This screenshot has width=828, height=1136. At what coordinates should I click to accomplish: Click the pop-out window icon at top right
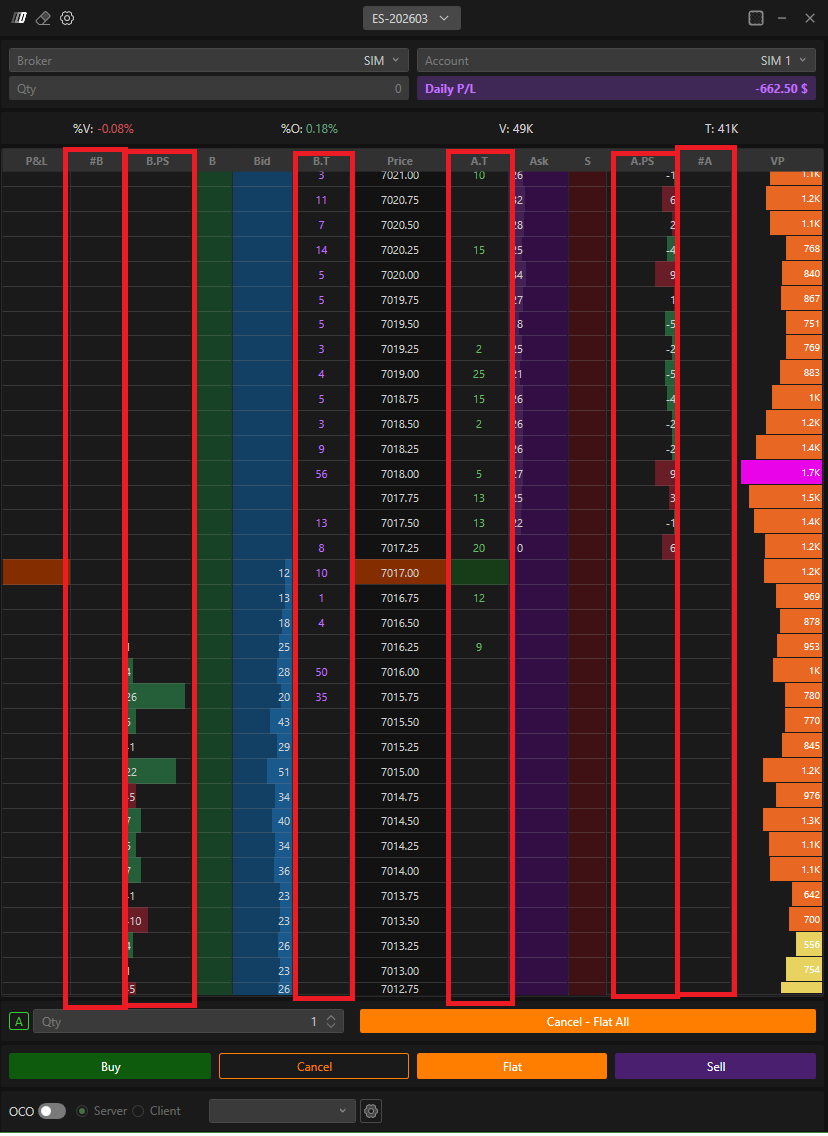pyautogui.click(x=756, y=18)
